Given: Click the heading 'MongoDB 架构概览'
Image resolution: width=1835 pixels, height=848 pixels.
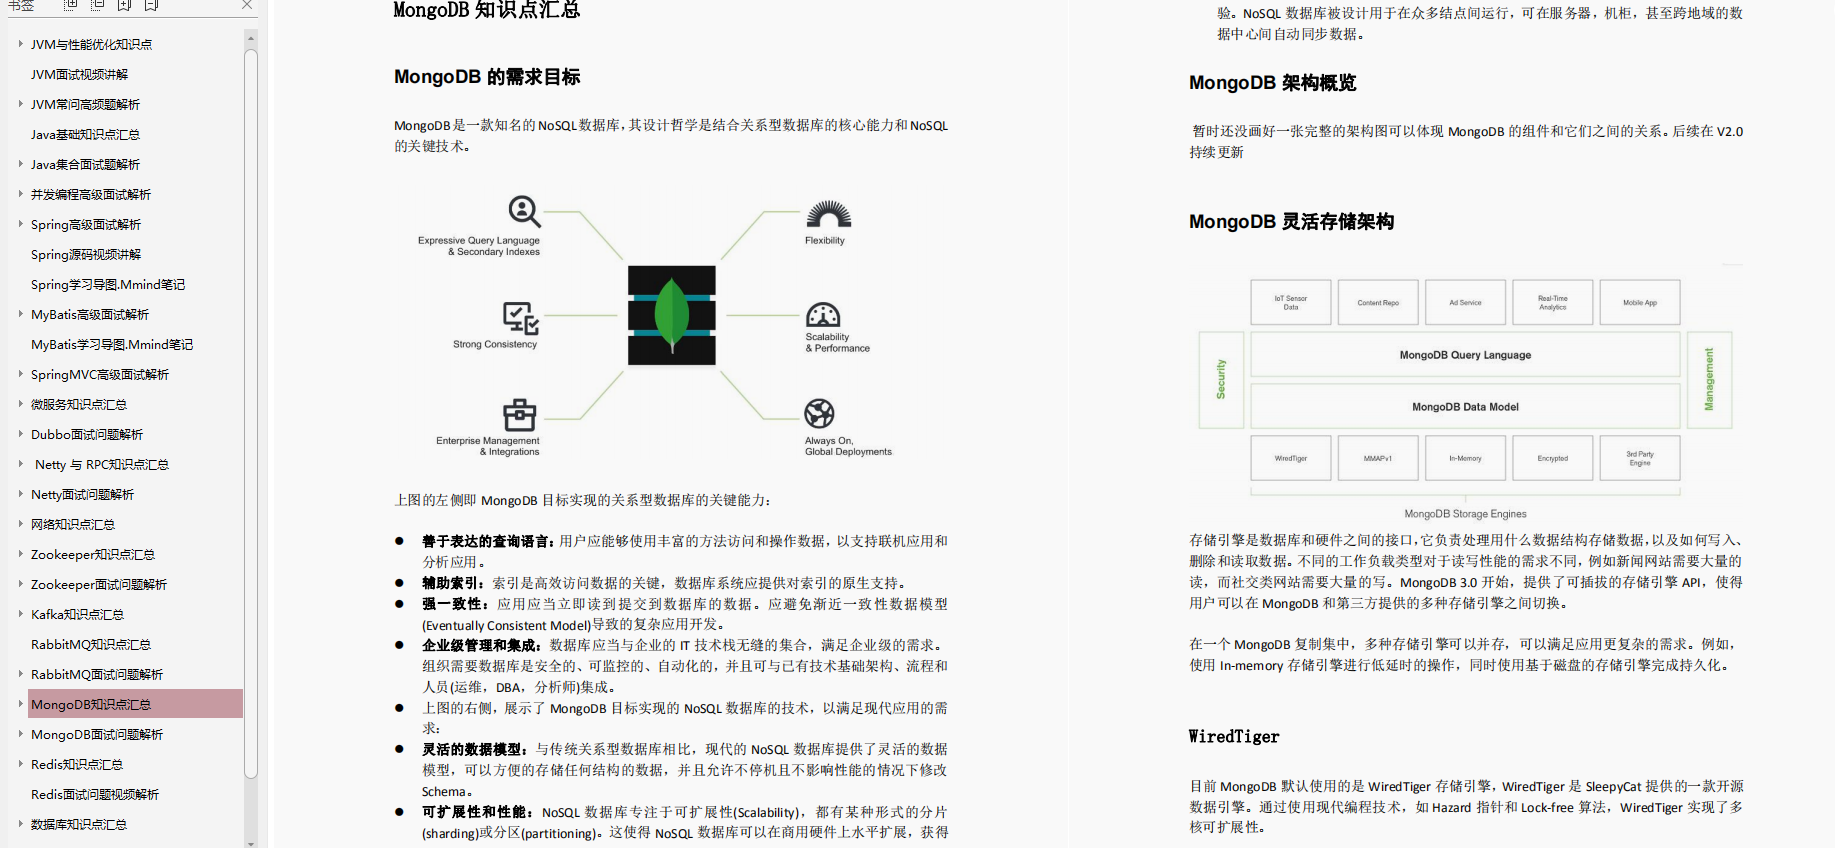Looking at the screenshot, I should tap(1272, 83).
